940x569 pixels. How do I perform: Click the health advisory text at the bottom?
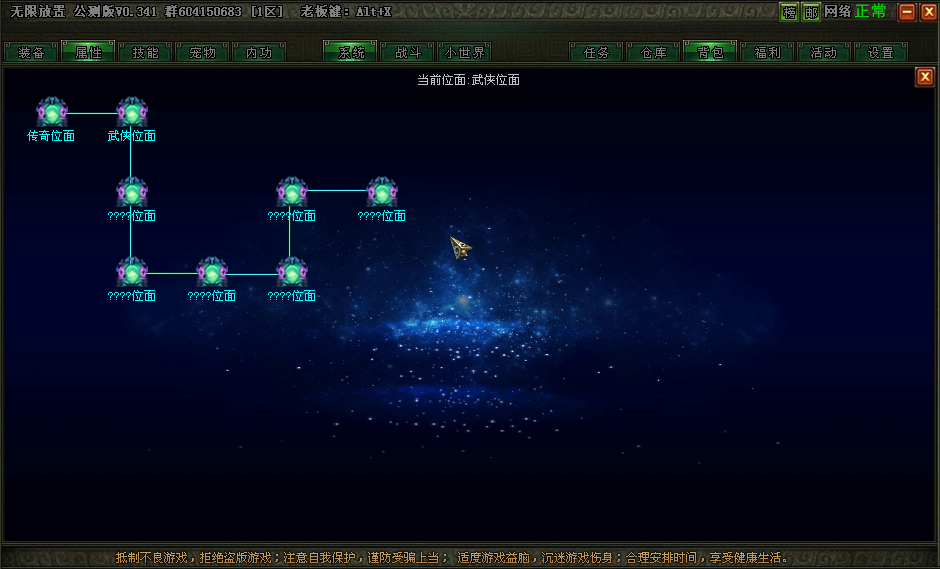coord(451,558)
